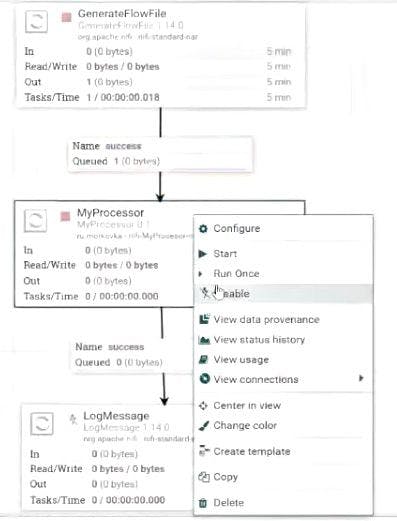Click the Start play icon
This screenshot has height=521, width=397.
[203, 254]
